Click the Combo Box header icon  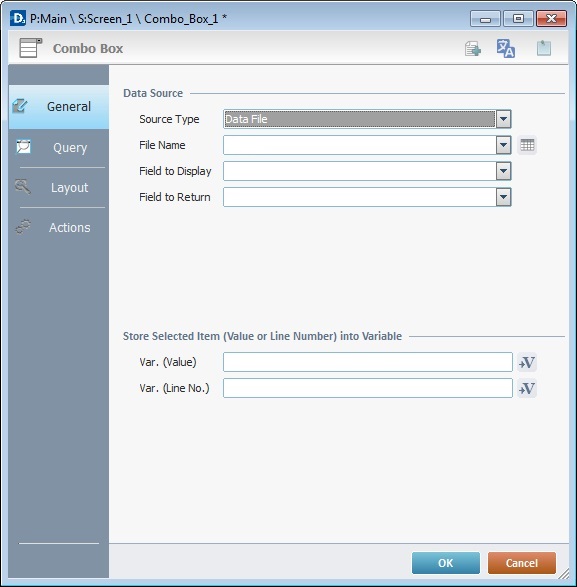[30, 48]
